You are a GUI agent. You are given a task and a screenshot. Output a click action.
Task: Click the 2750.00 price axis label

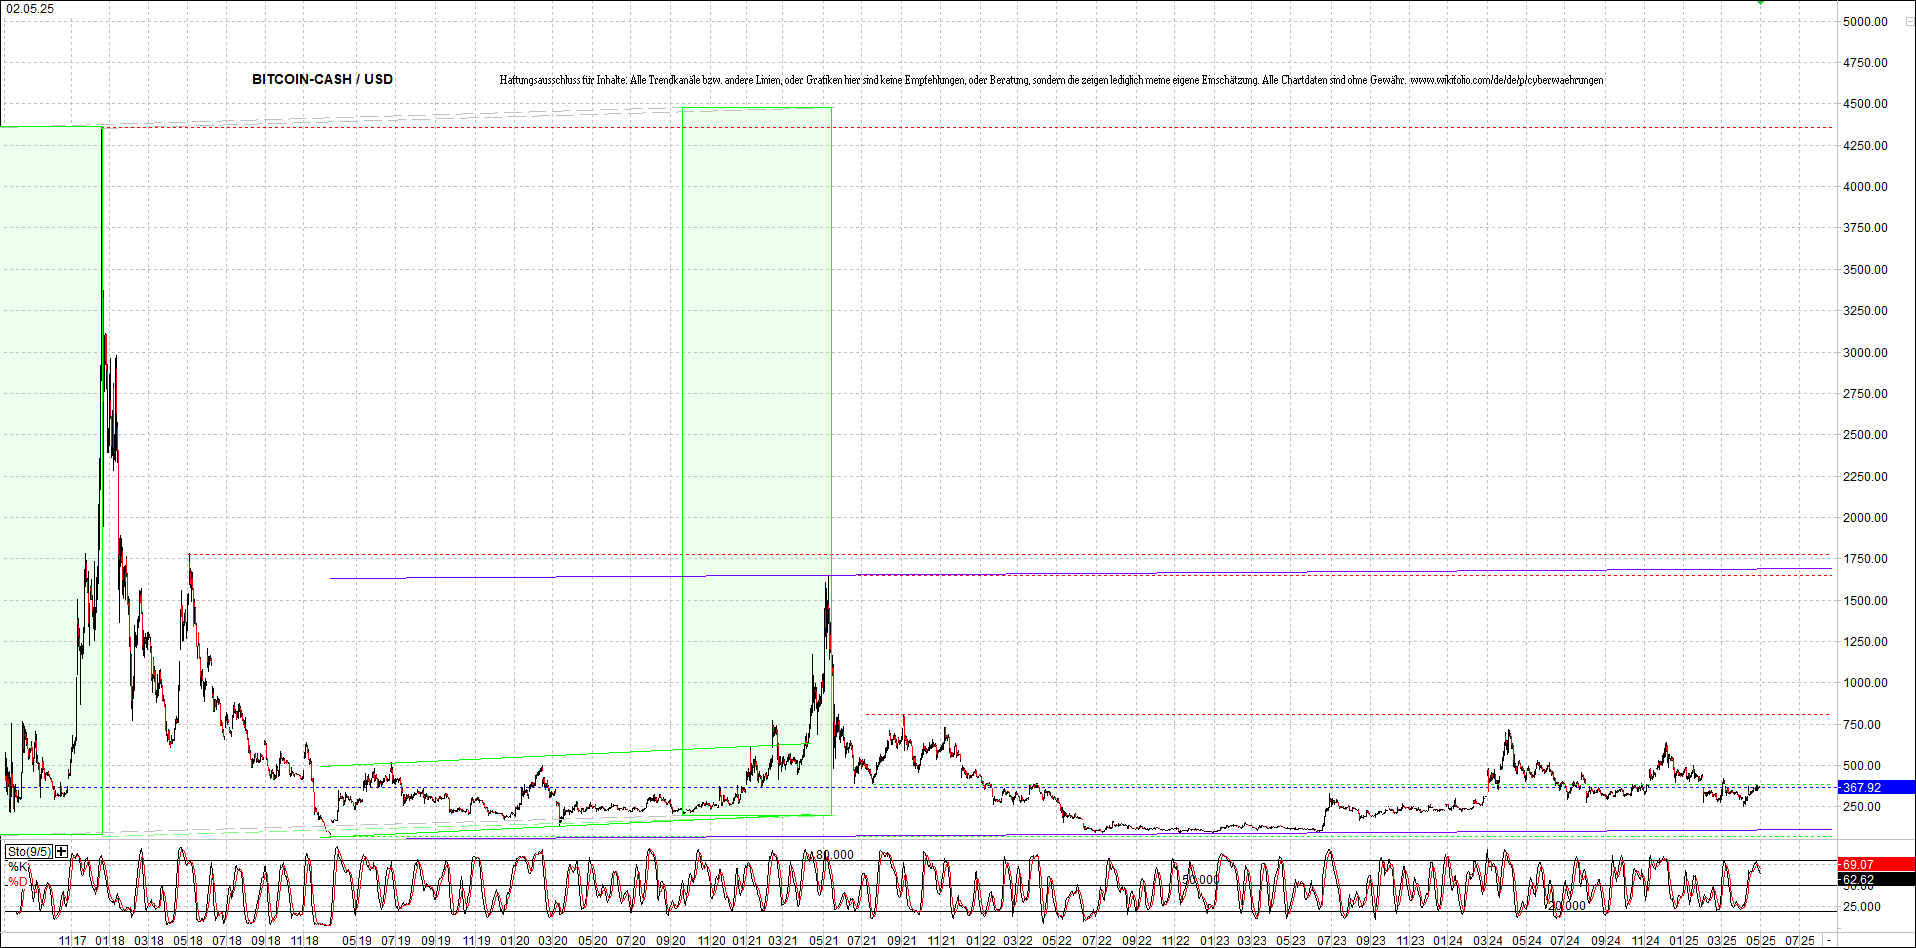click(1865, 393)
